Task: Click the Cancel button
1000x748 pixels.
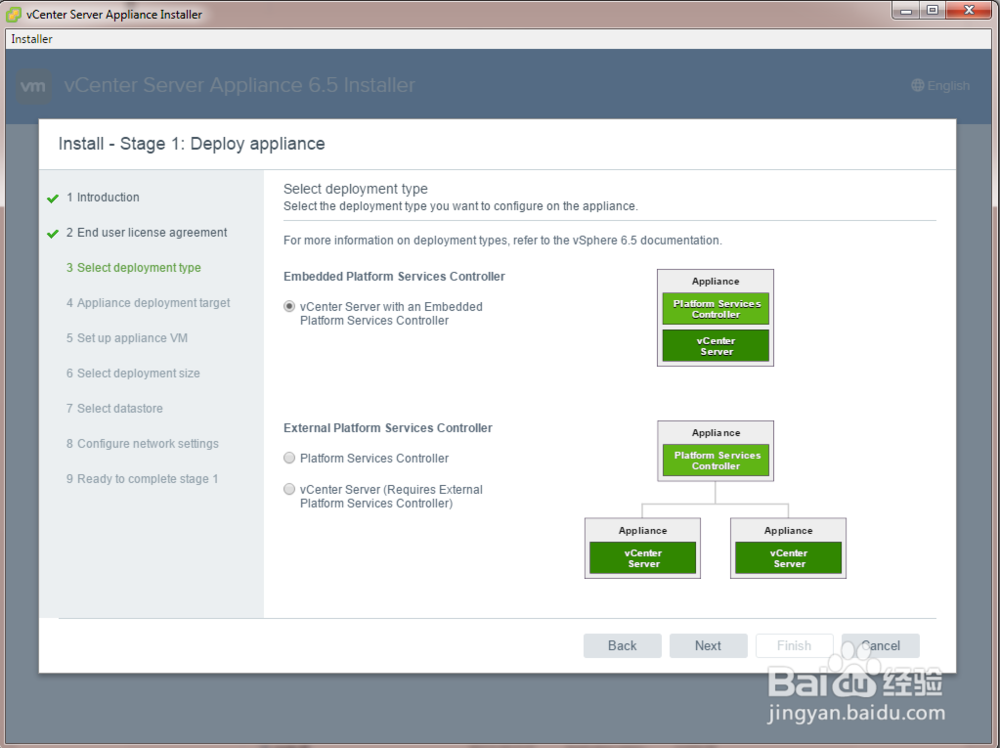Action: pos(881,645)
